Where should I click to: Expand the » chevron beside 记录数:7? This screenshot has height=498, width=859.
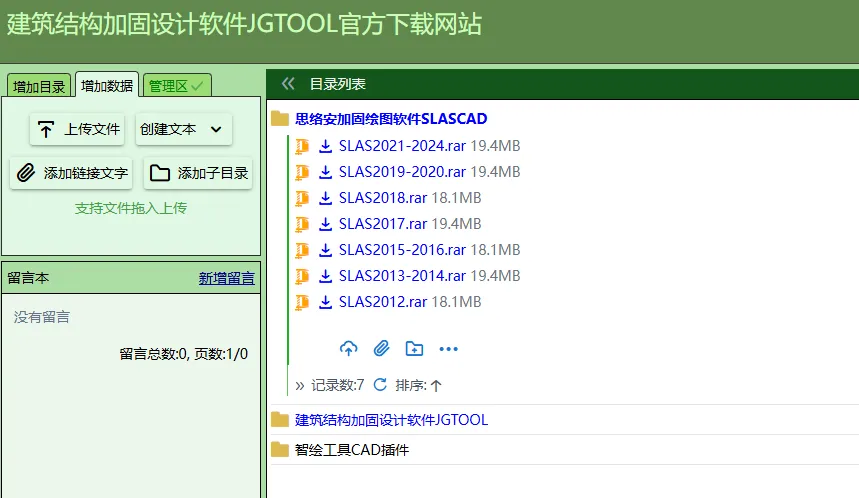click(300, 386)
